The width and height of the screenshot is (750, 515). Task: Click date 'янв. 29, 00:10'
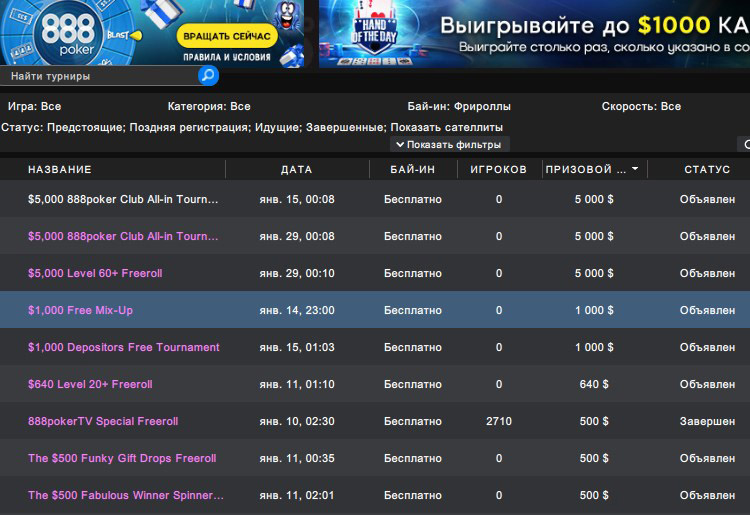(x=297, y=273)
